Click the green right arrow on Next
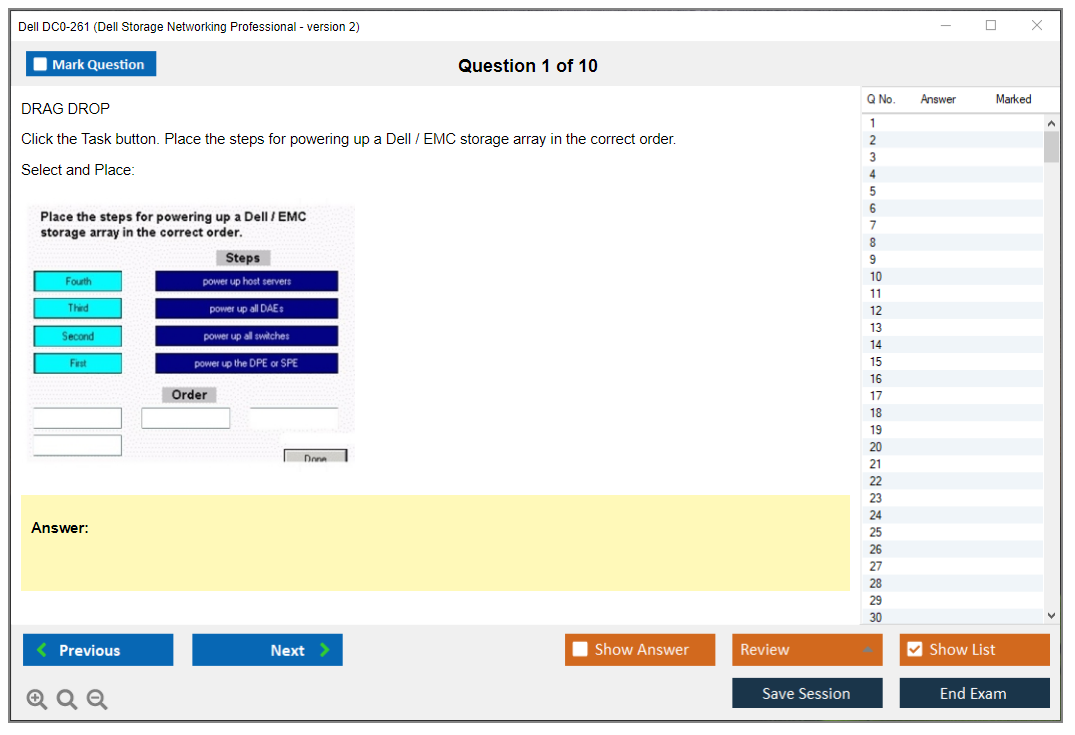The width and height of the screenshot is (1075, 735). (x=324, y=650)
